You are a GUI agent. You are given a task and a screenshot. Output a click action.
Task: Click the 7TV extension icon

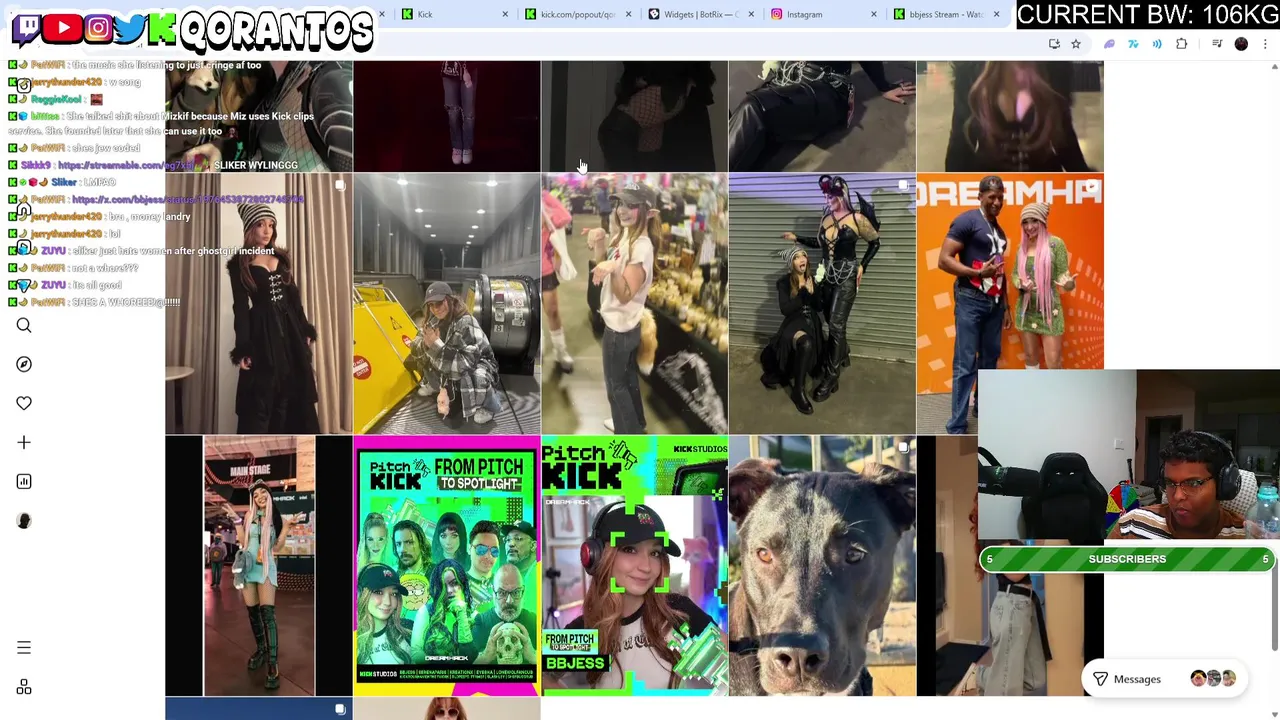(x=1133, y=44)
